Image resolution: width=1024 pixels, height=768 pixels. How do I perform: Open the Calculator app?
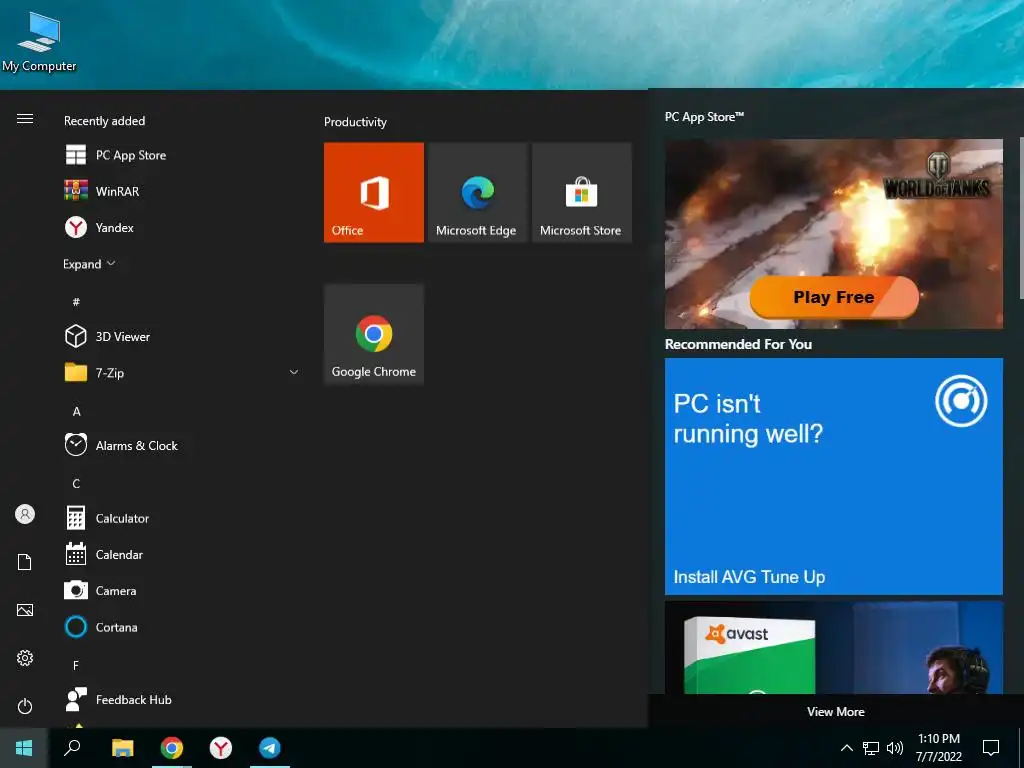[x=182, y=518]
